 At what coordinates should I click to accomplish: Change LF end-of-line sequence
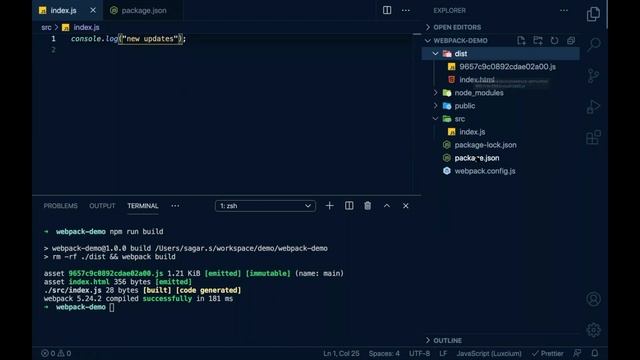pos(443,353)
